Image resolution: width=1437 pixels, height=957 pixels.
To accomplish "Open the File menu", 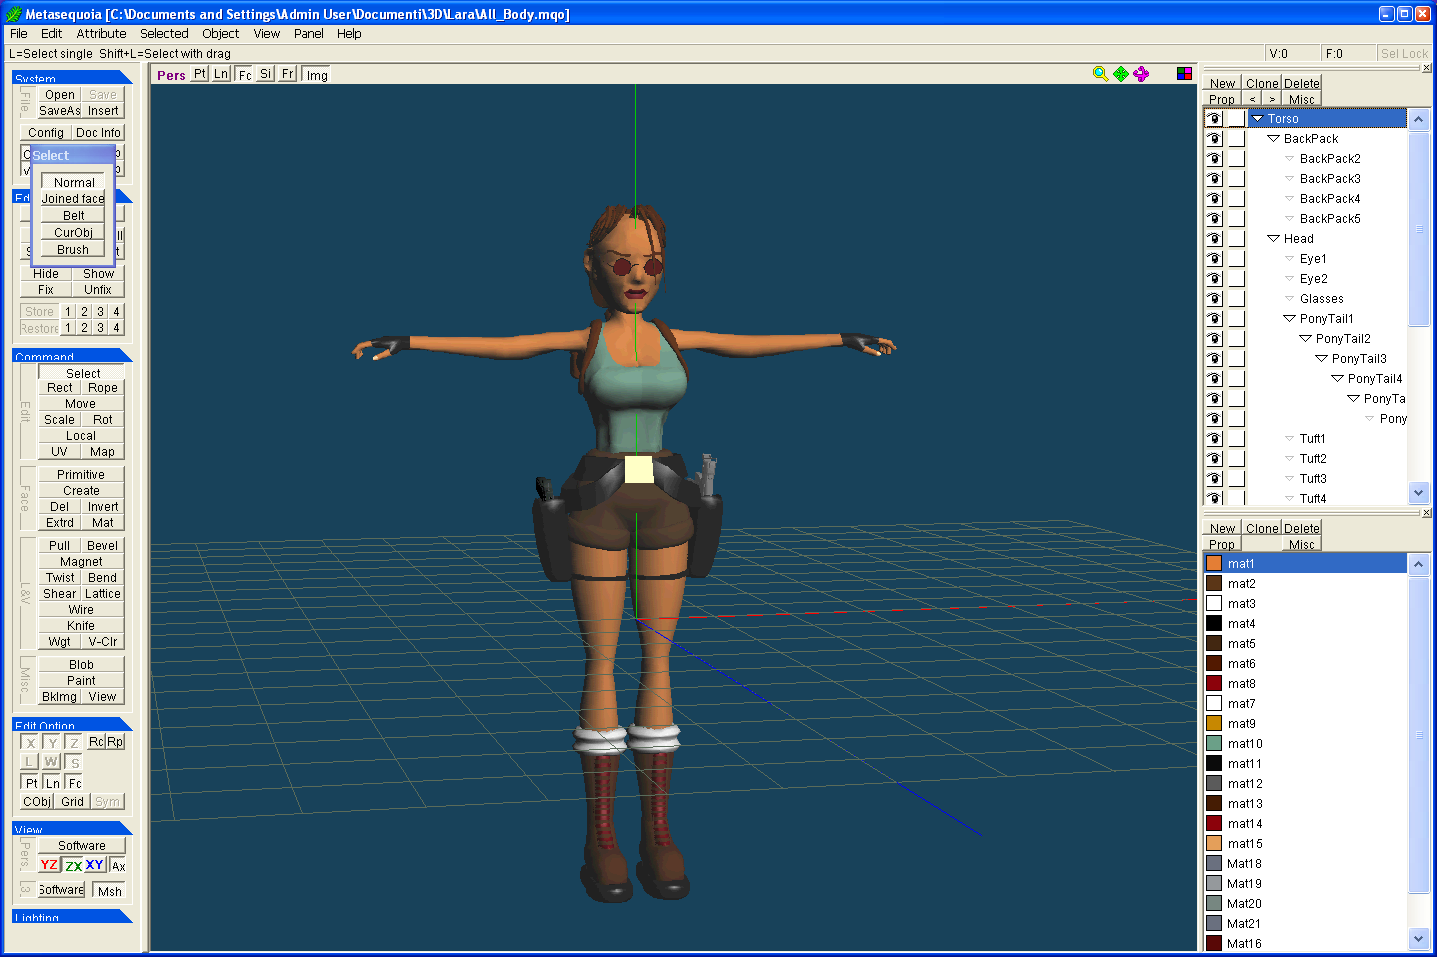I will coord(19,33).
